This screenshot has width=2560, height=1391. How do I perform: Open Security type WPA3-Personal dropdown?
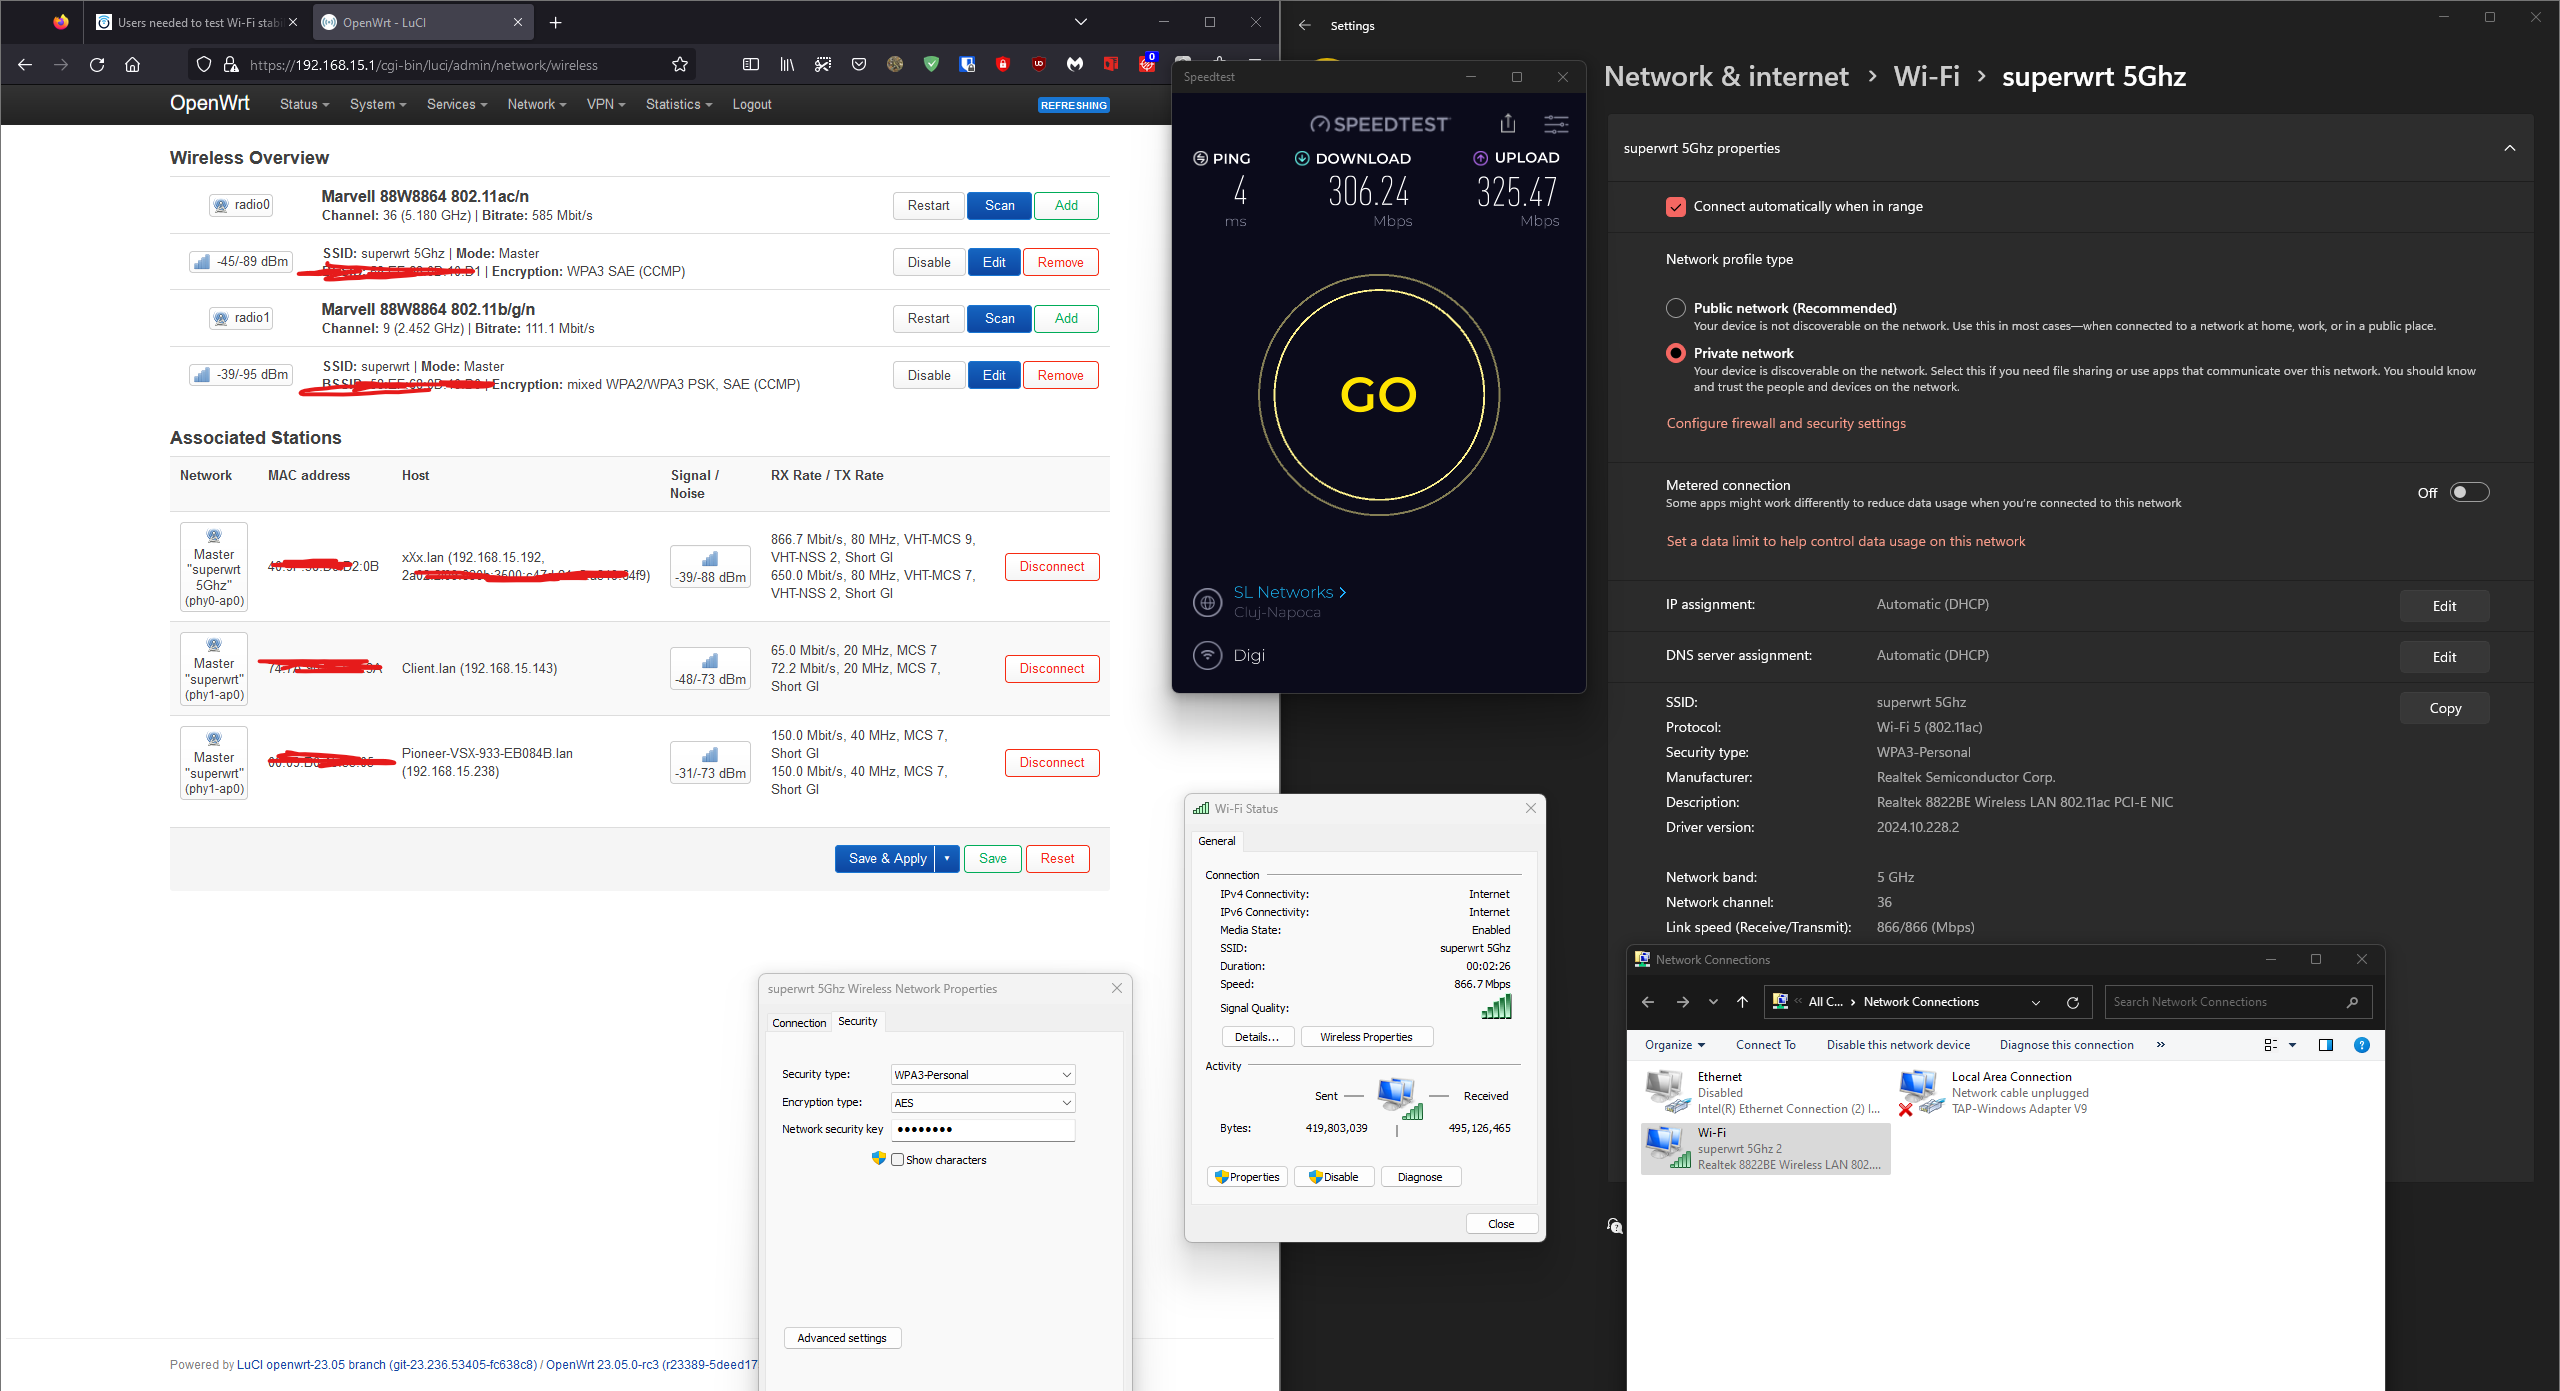point(982,1075)
